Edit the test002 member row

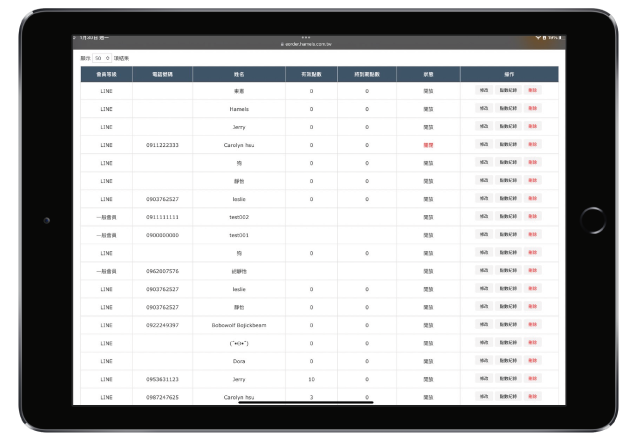(484, 216)
